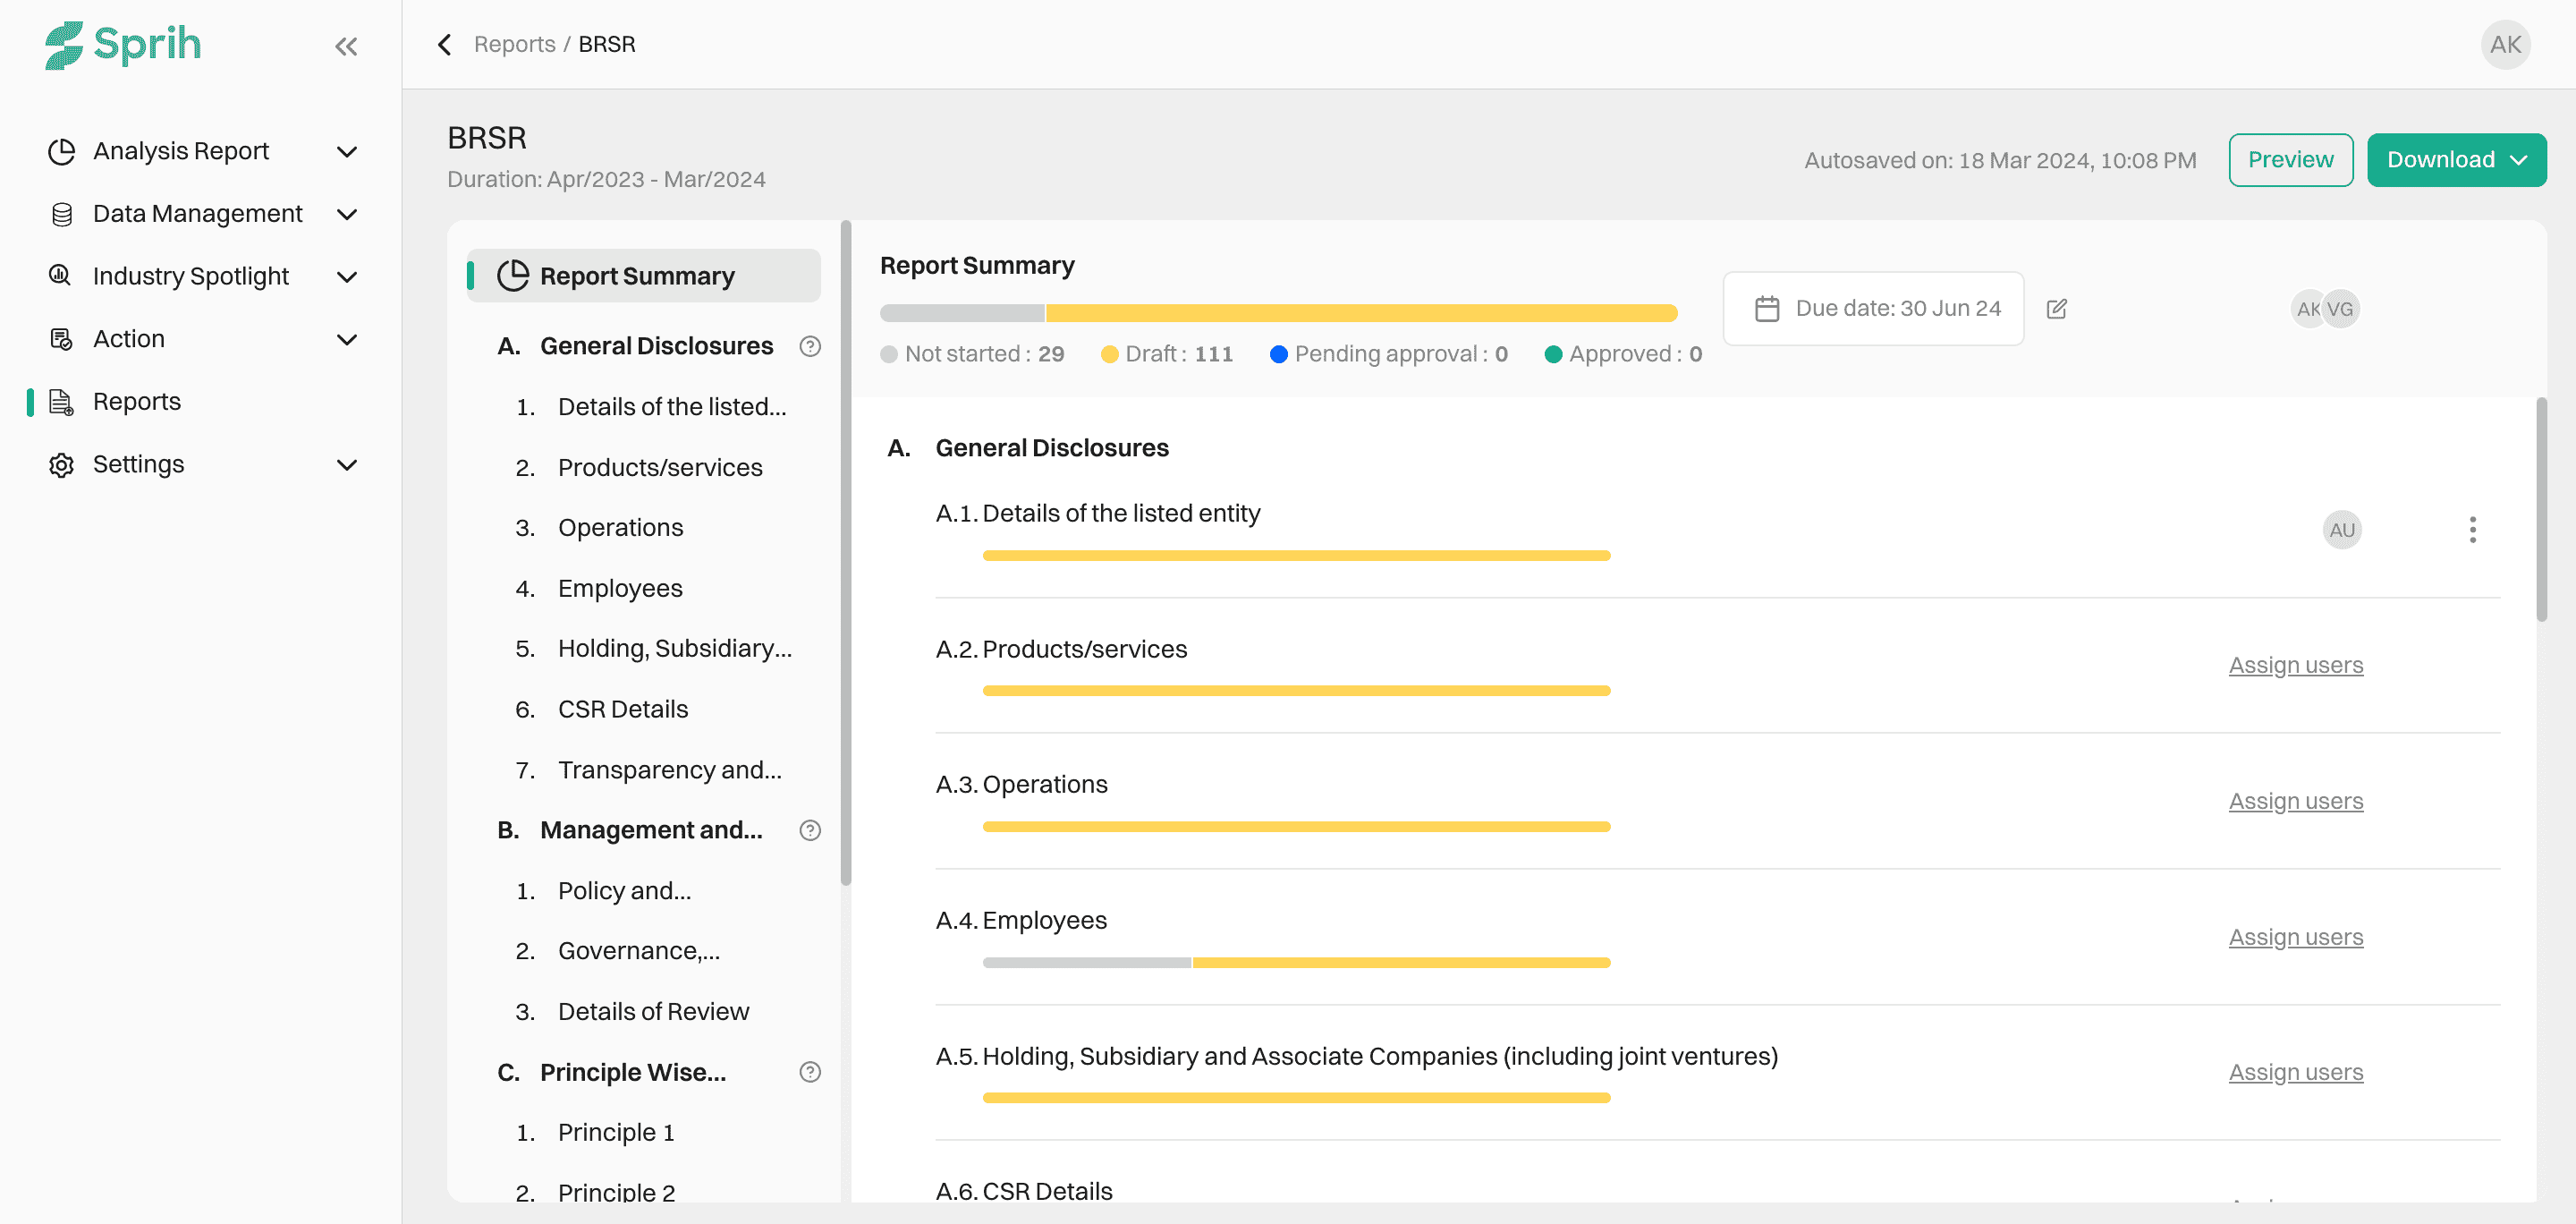The width and height of the screenshot is (2576, 1224).
Task: Open the AK user avatar in header
Action: click(x=2505, y=45)
